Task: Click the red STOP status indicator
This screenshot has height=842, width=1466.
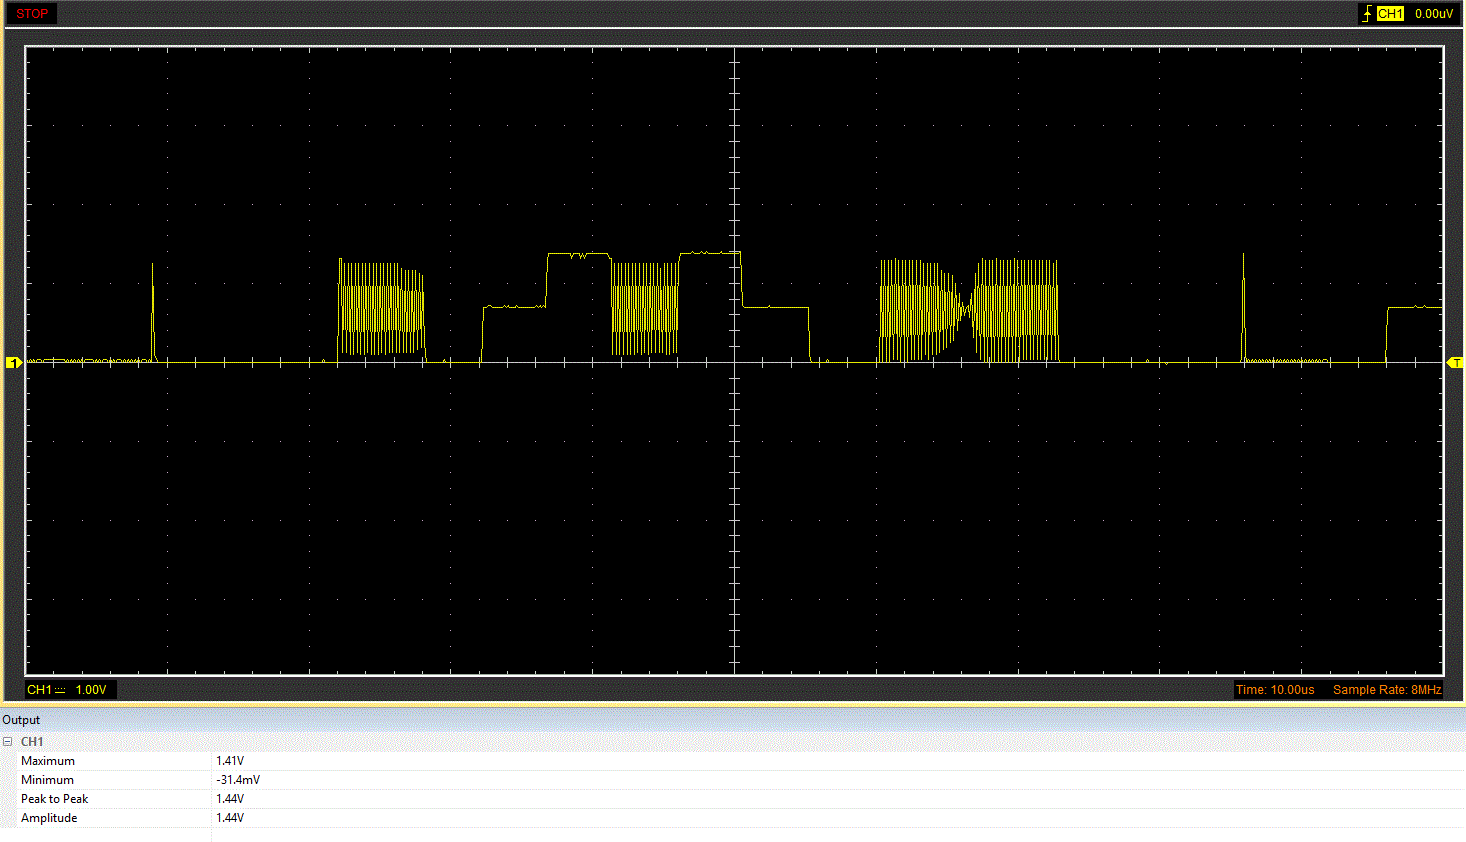Action: pyautogui.click(x=31, y=14)
